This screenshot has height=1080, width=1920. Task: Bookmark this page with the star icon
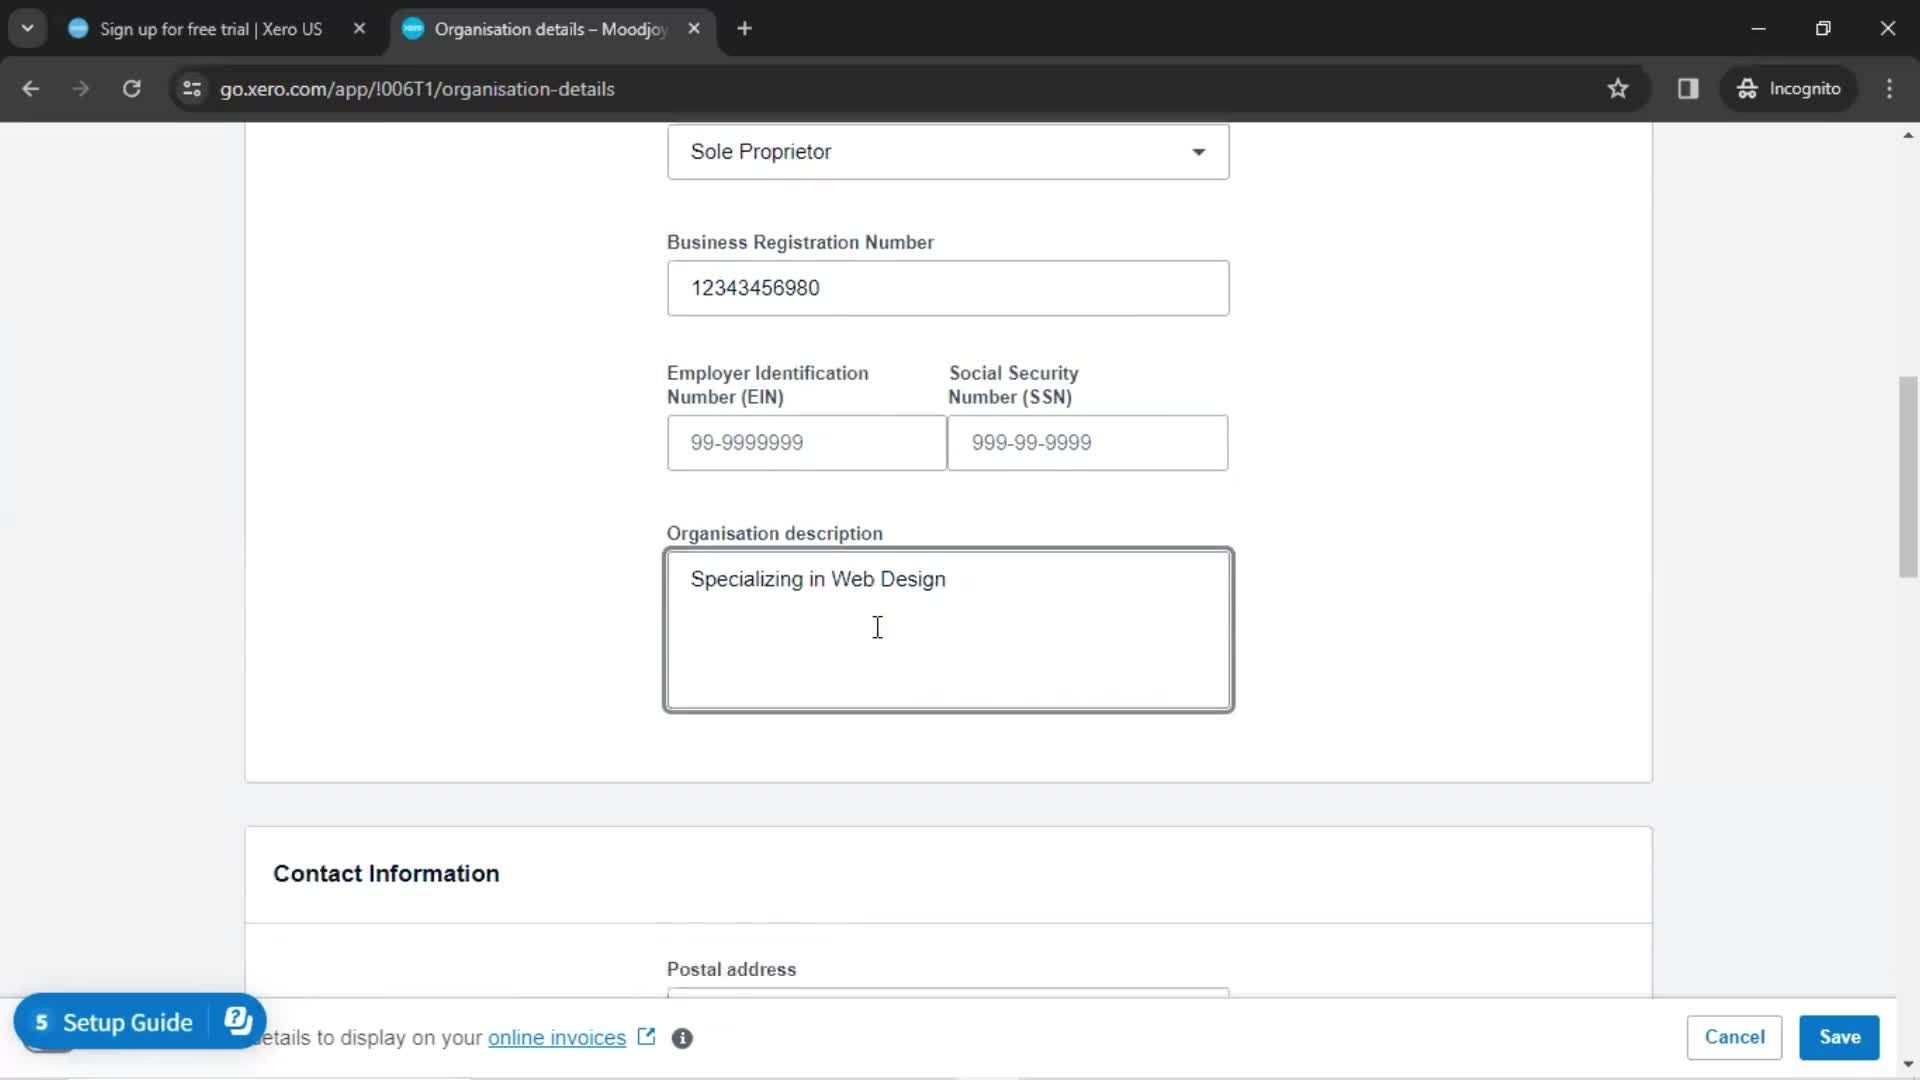(1618, 89)
